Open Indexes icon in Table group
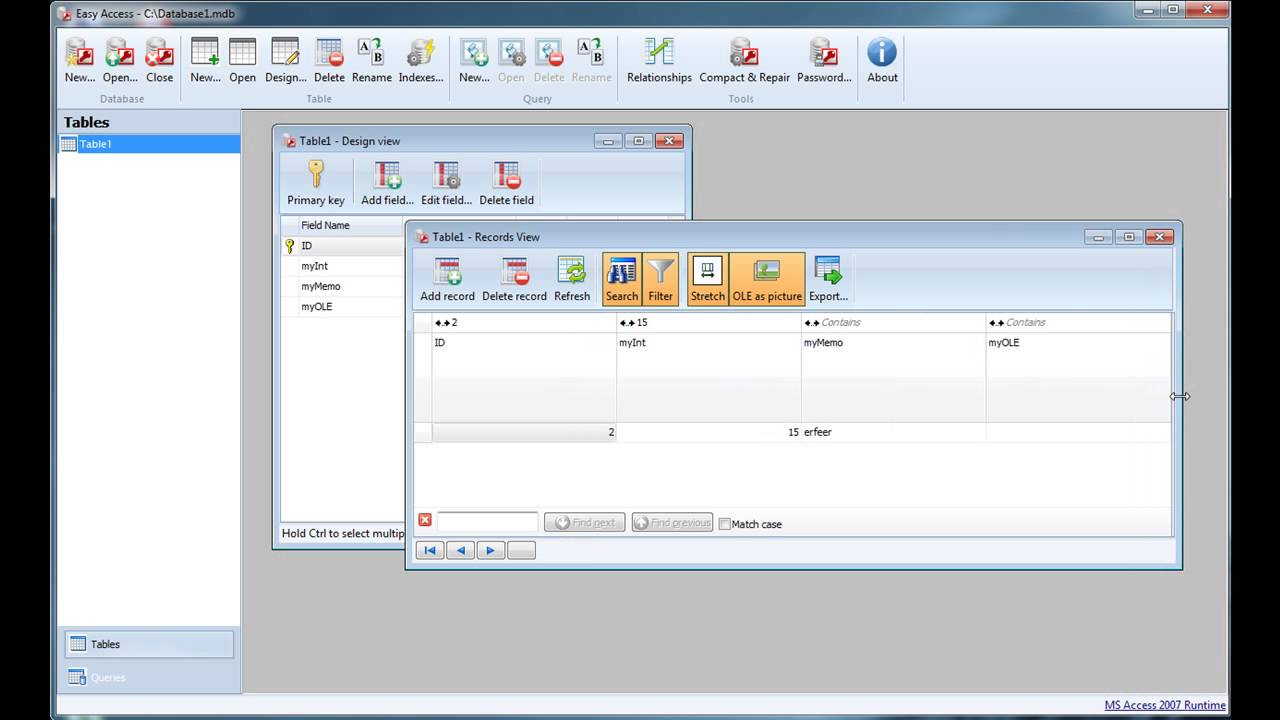 click(421, 61)
